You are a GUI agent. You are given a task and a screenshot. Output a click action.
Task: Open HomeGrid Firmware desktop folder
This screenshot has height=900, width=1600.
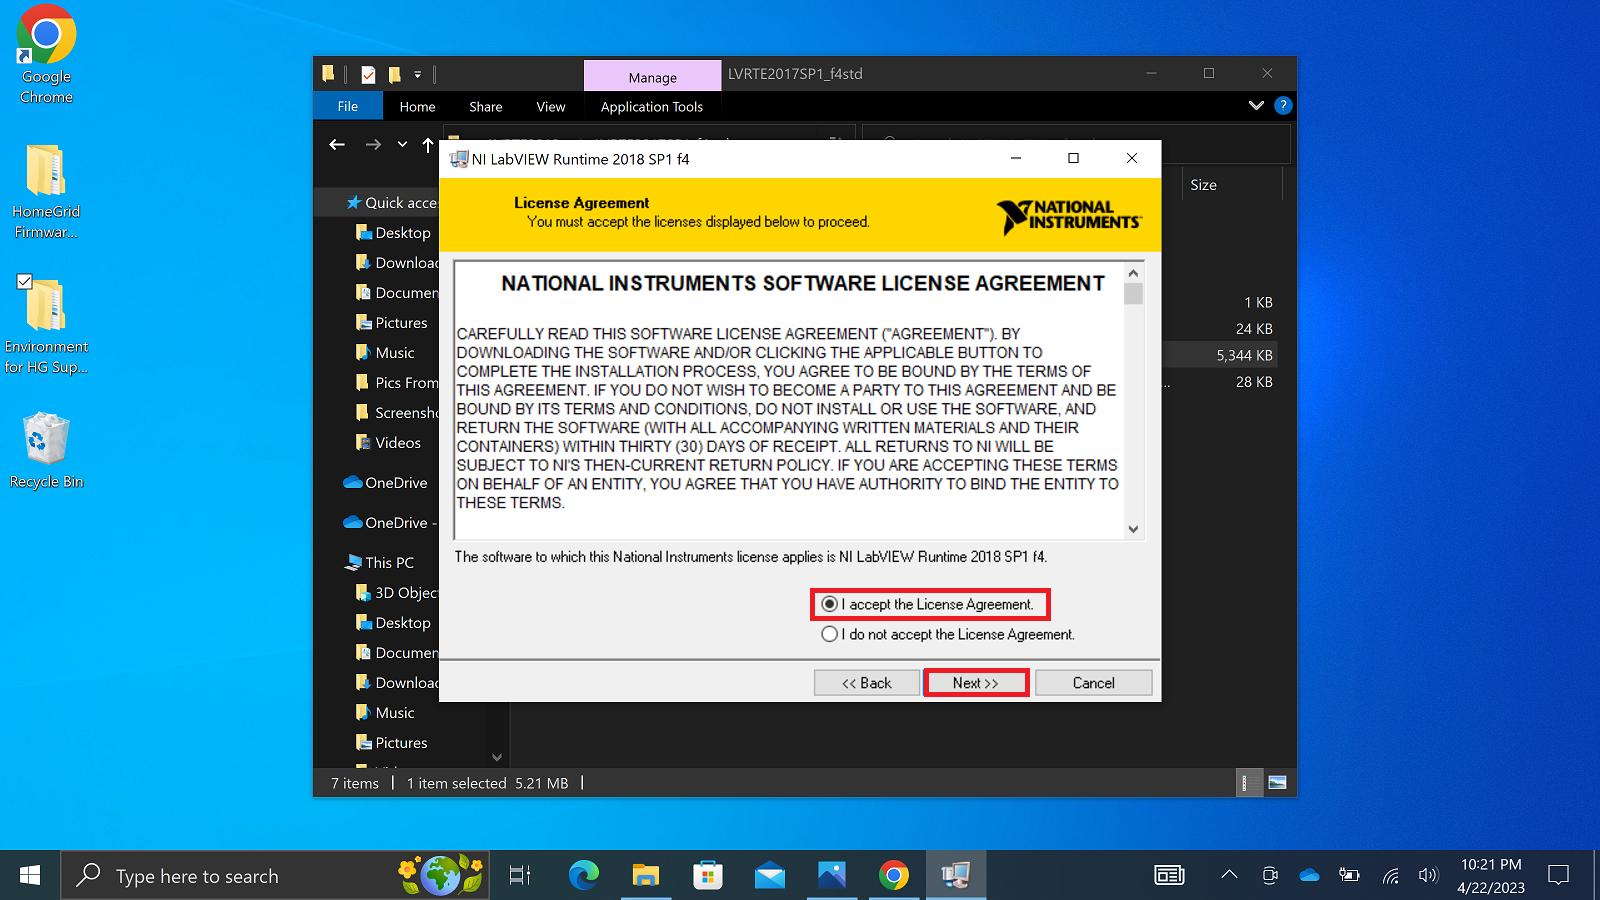click(x=46, y=193)
